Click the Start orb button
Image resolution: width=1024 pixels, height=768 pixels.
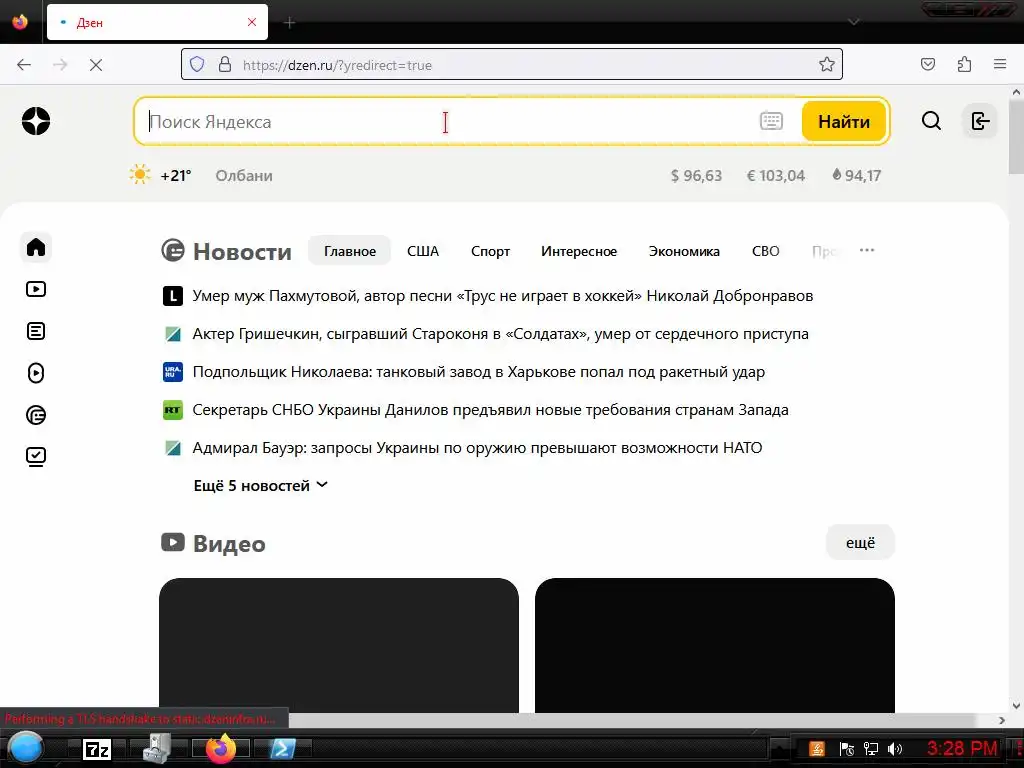tap(26, 748)
